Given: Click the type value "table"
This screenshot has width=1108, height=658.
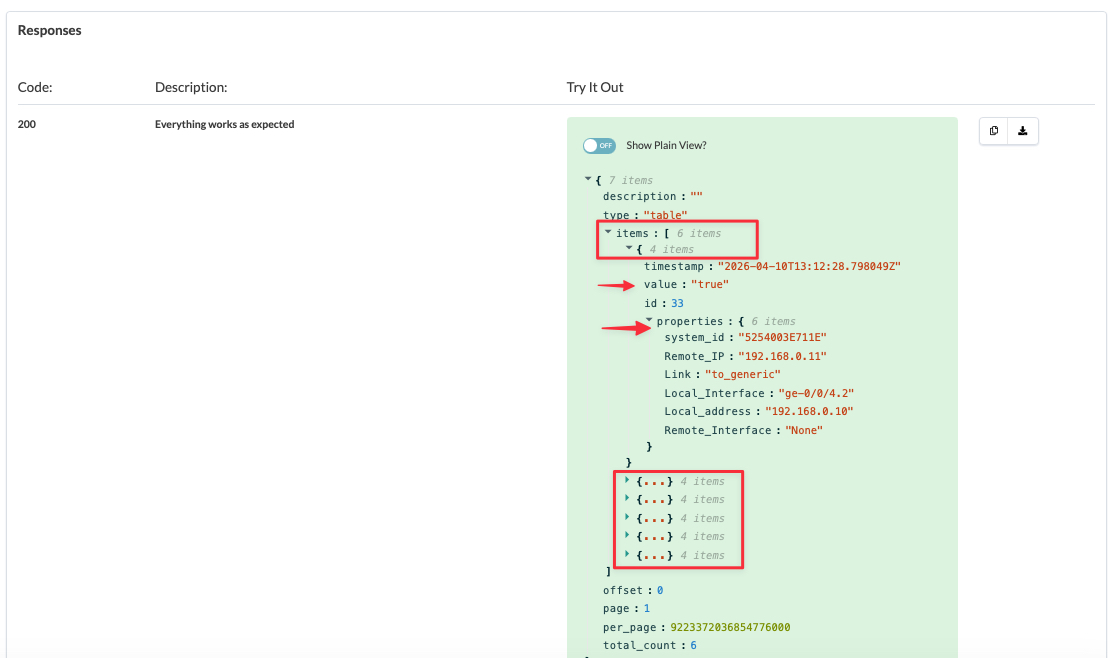Looking at the screenshot, I should 665,215.
